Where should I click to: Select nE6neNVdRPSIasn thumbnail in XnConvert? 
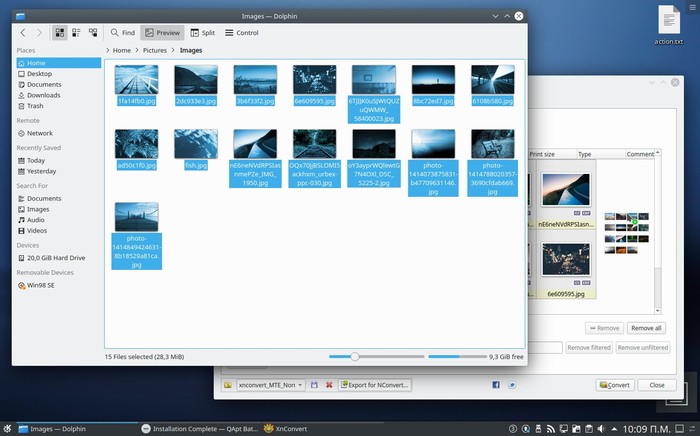tap(566, 190)
